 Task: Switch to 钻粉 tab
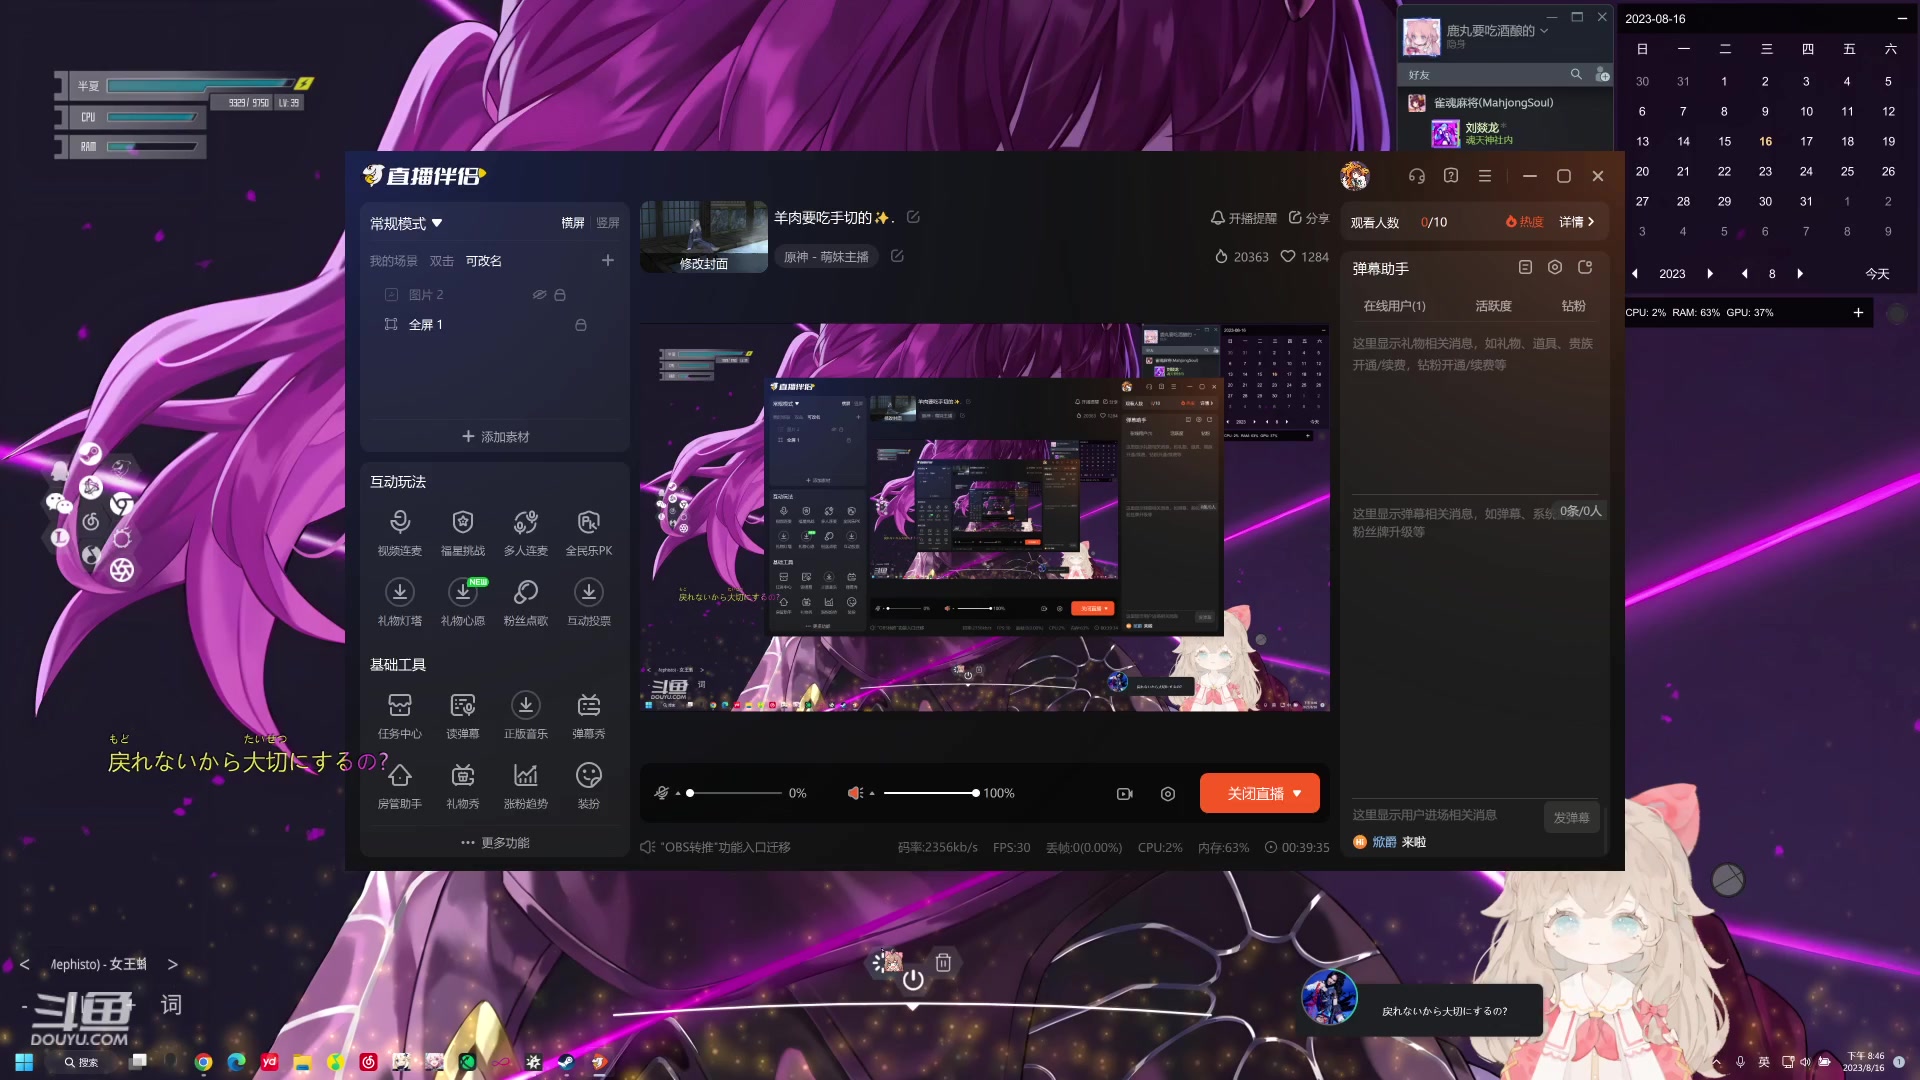click(1574, 306)
